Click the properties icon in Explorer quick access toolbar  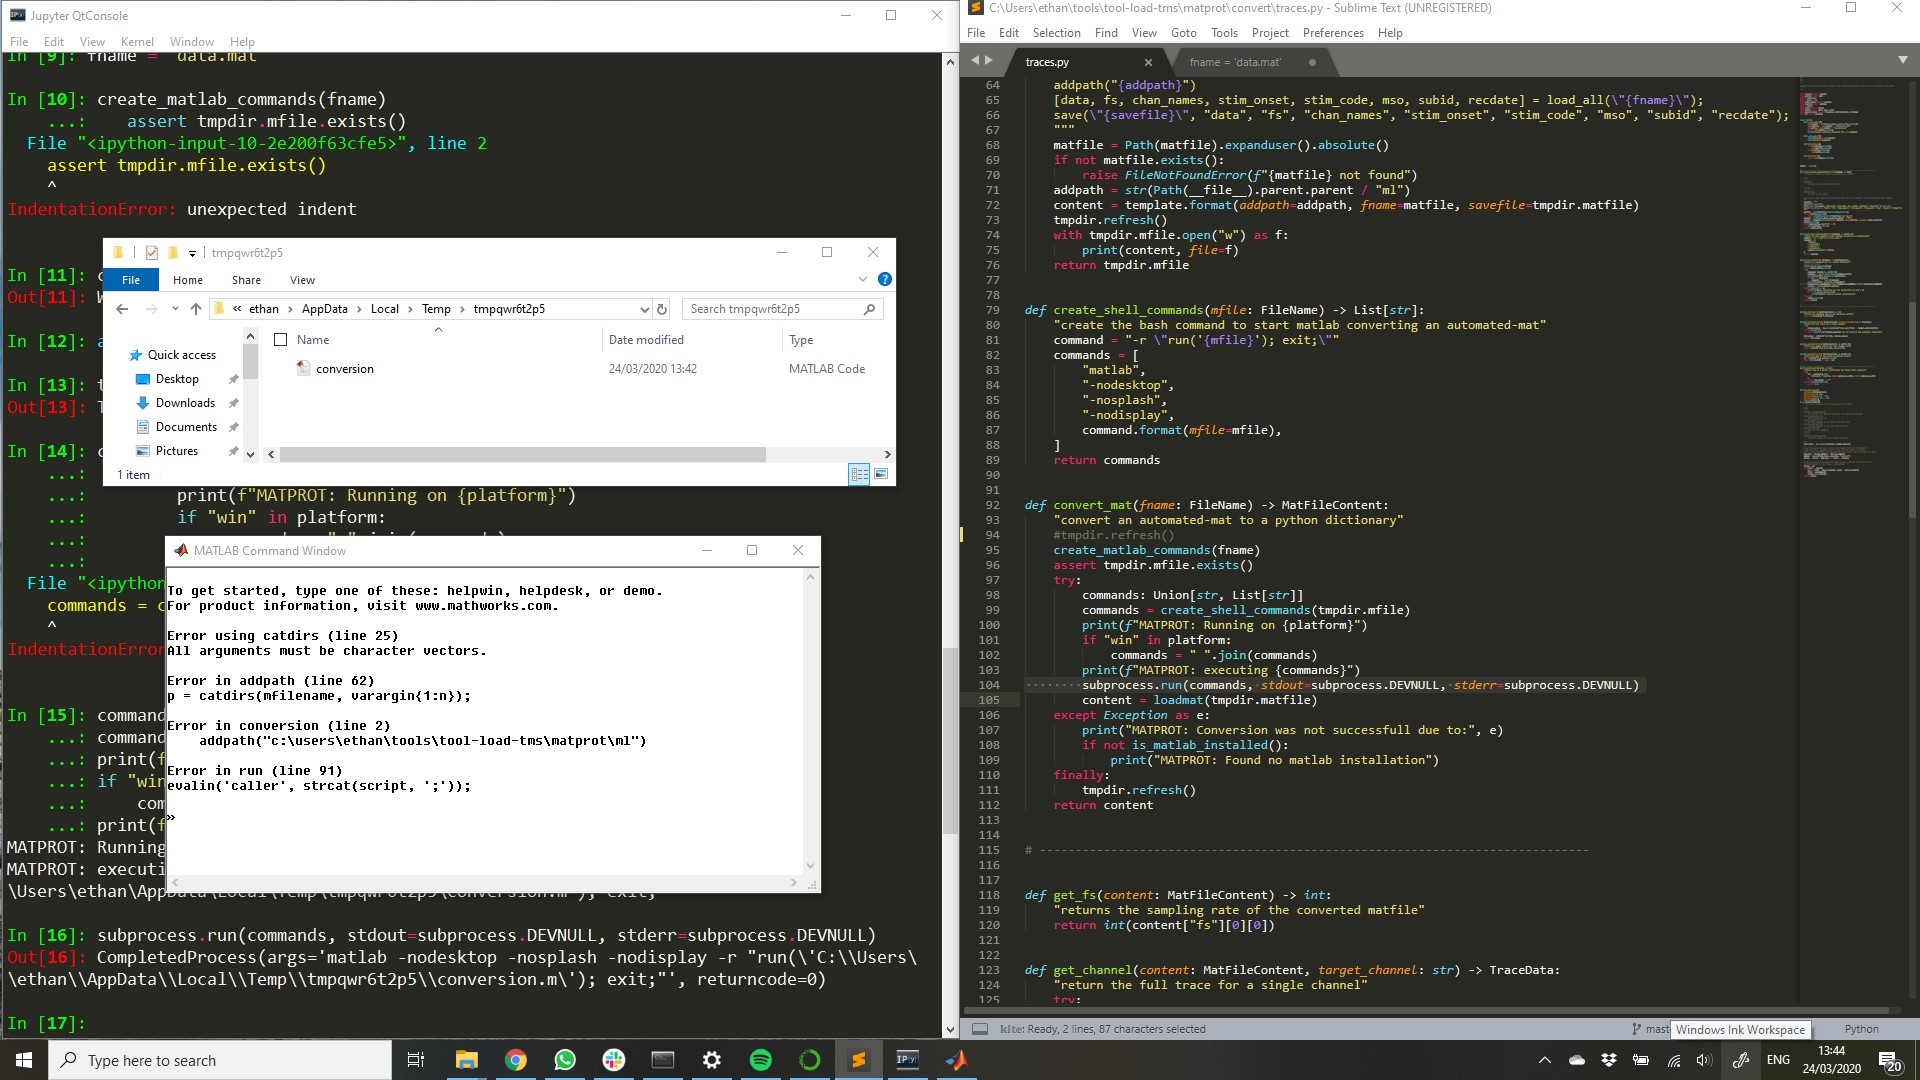152,253
